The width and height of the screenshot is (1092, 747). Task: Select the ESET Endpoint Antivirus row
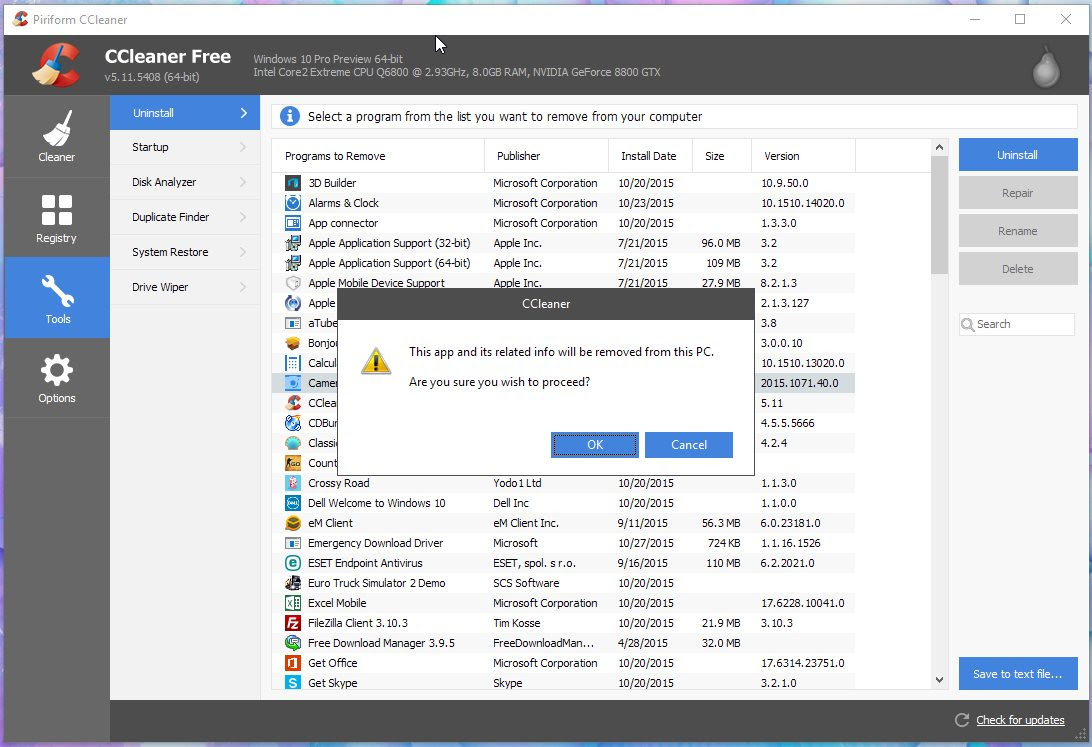(564, 563)
